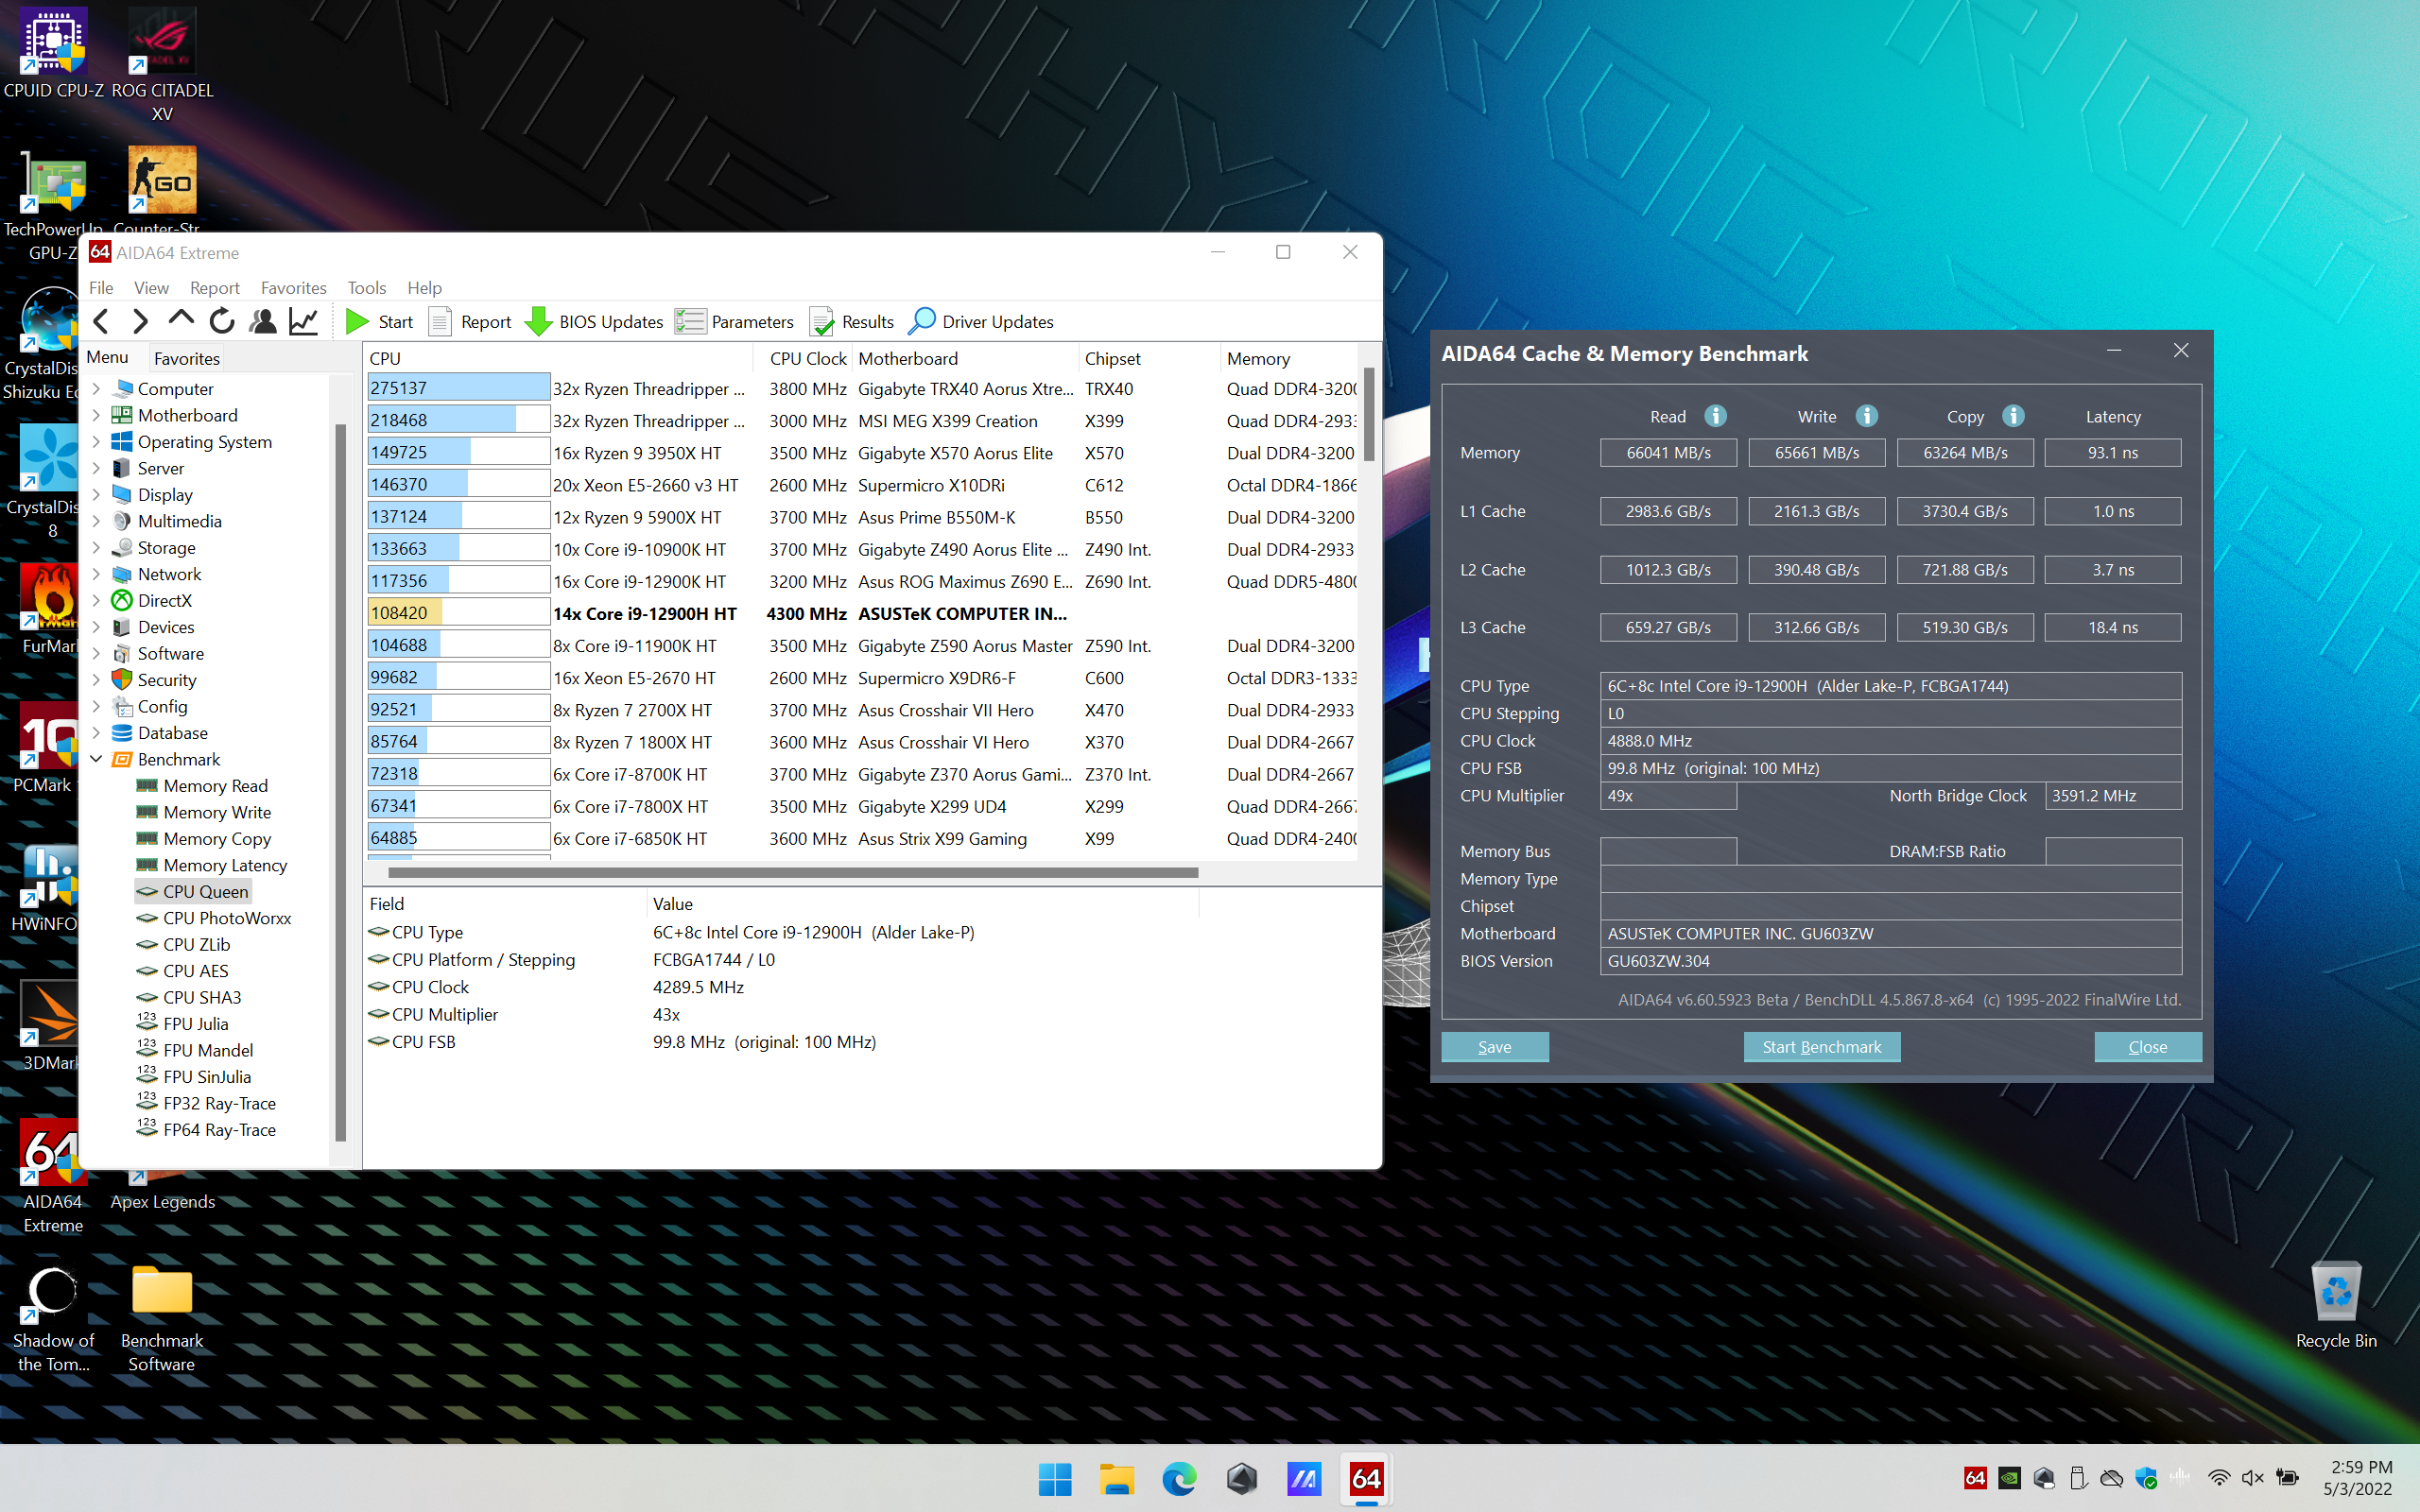The image size is (2420, 1512).
Task: Click the Memory Read value field 66041 MB/s
Action: pyautogui.click(x=1668, y=453)
